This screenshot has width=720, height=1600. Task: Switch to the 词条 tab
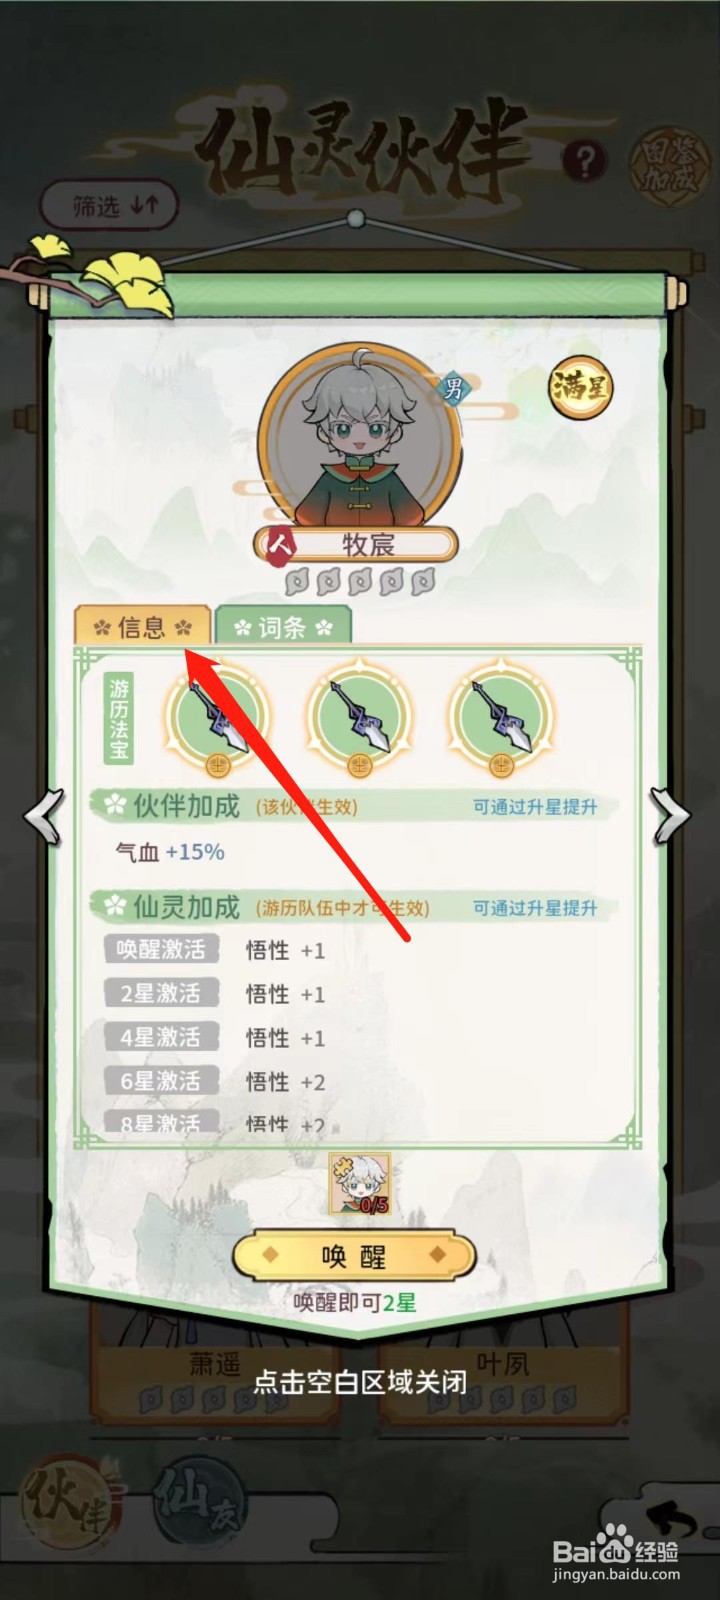(x=283, y=626)
